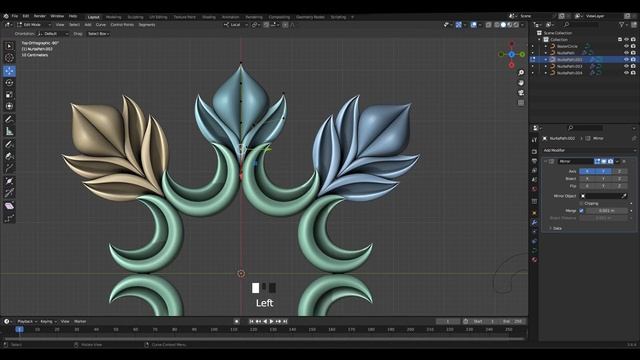Open the Curve menu in viewport header
The width and height of the screenshot is (640, 360).
100,25
